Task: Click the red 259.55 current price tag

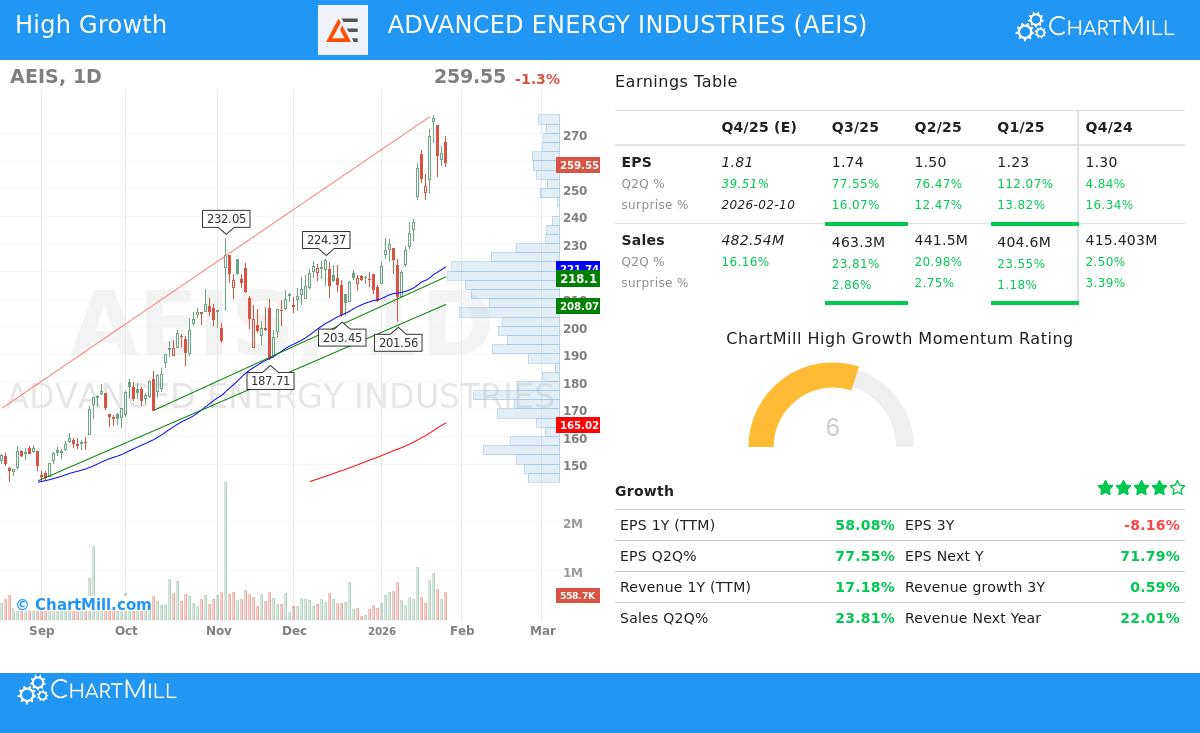Action: [578, 164]
